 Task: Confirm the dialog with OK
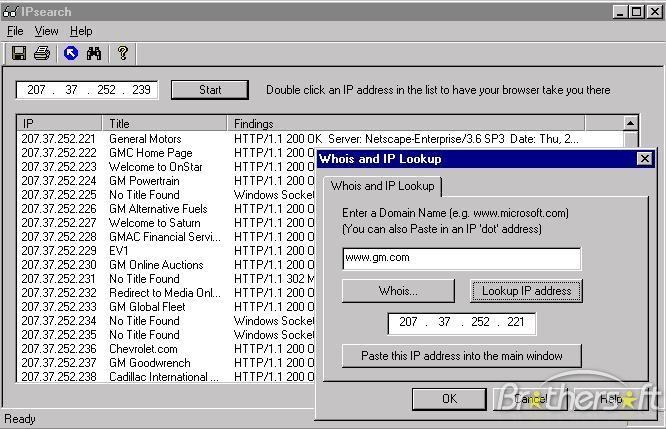click(x=449, y=399)
